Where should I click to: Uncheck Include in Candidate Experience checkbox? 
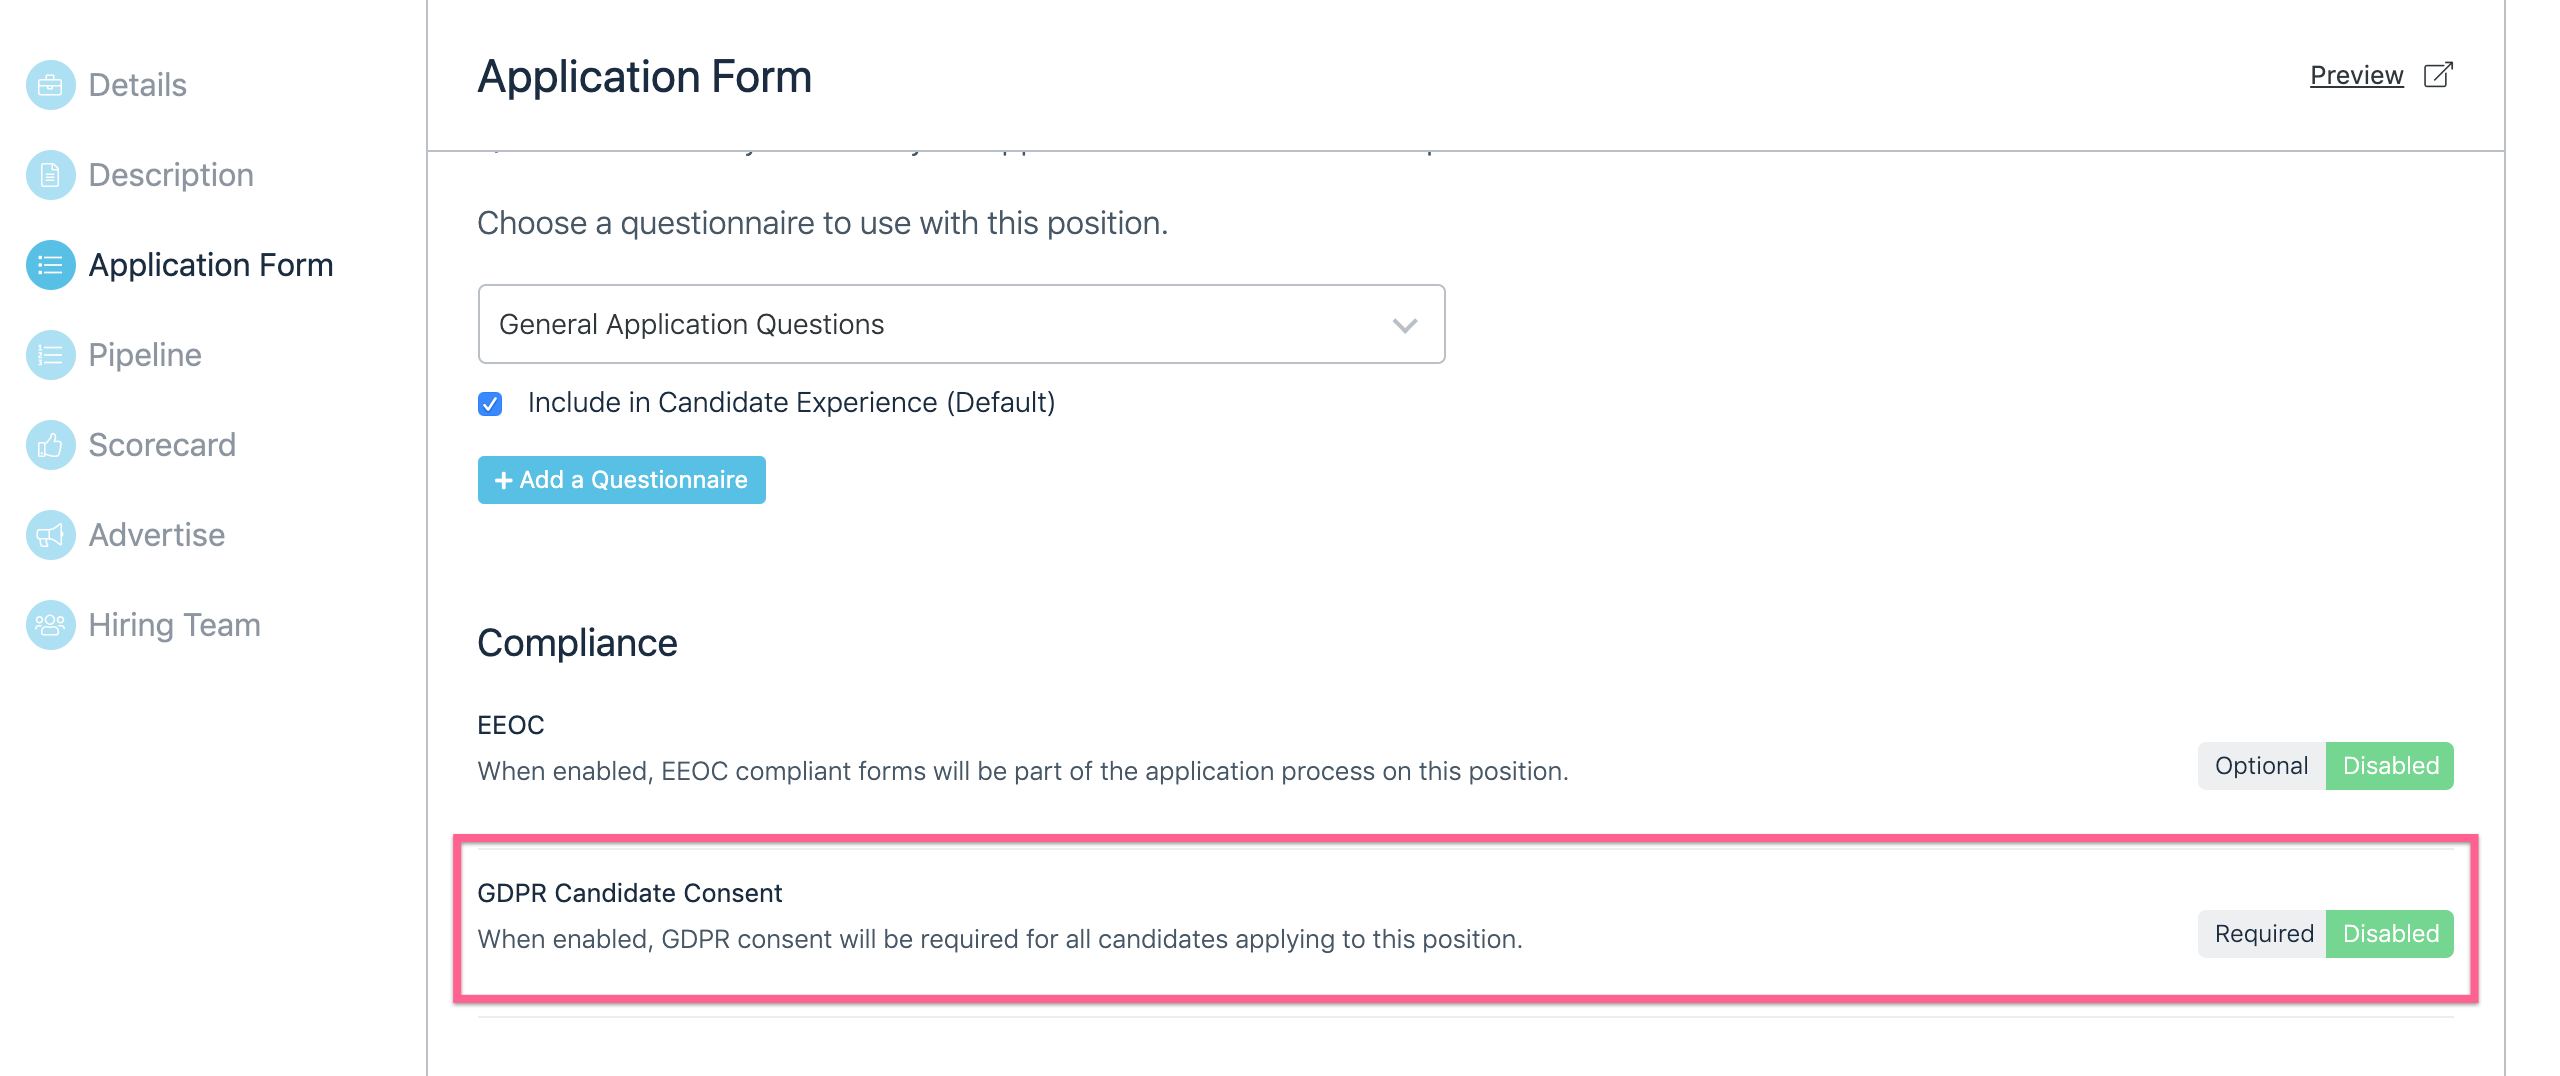490,404
